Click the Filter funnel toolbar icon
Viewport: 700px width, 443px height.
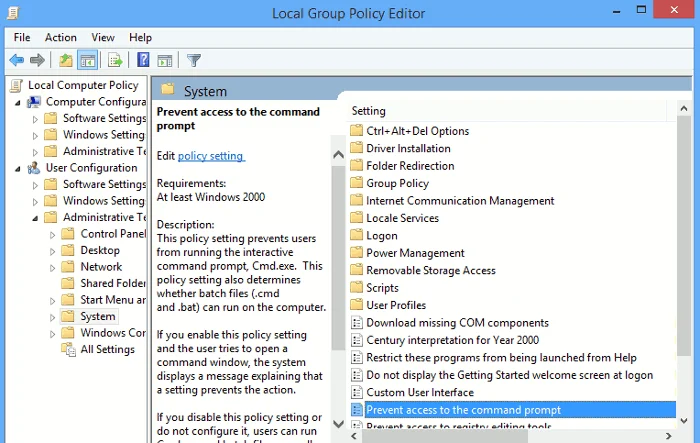click(x=194, y=60)
